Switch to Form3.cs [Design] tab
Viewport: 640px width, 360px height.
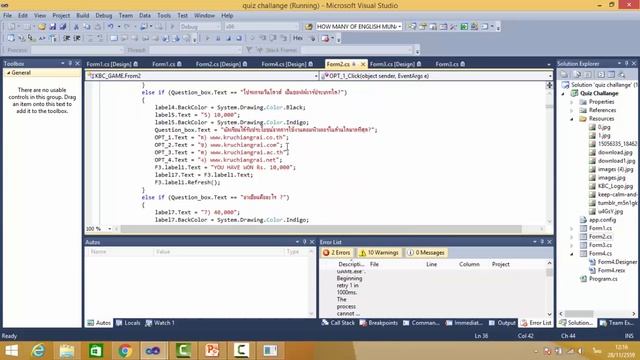(396, 64)
